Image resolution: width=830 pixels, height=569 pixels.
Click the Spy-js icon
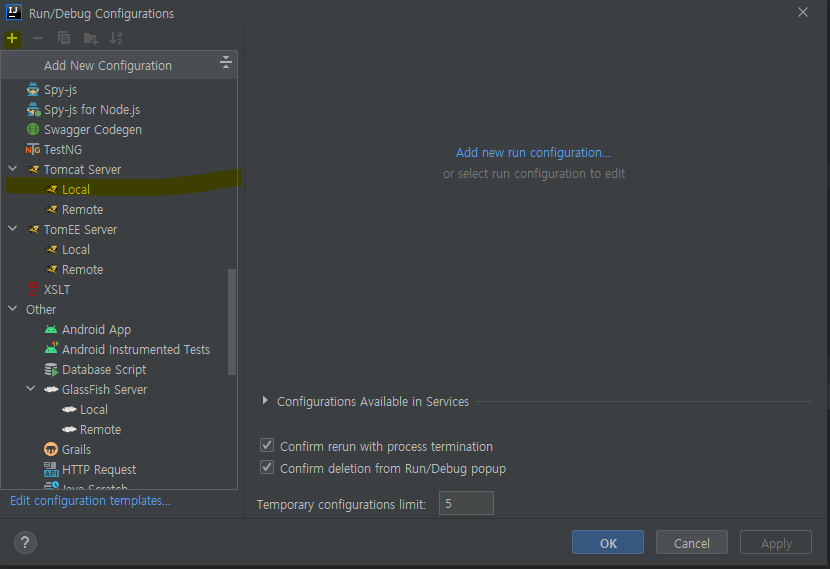[x=33, y=89]
